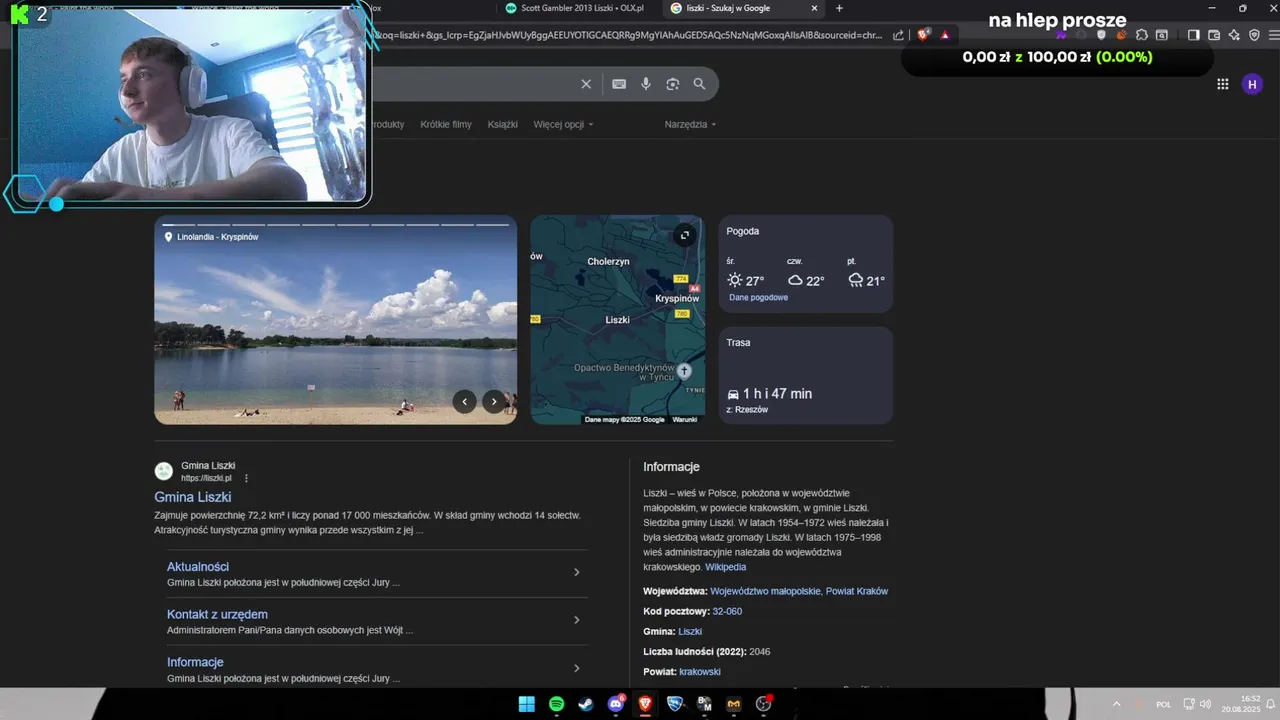Select Wednesday 27° weather forecast
The height and width of the screenshot is (720, 1280).
coord(746,273)
